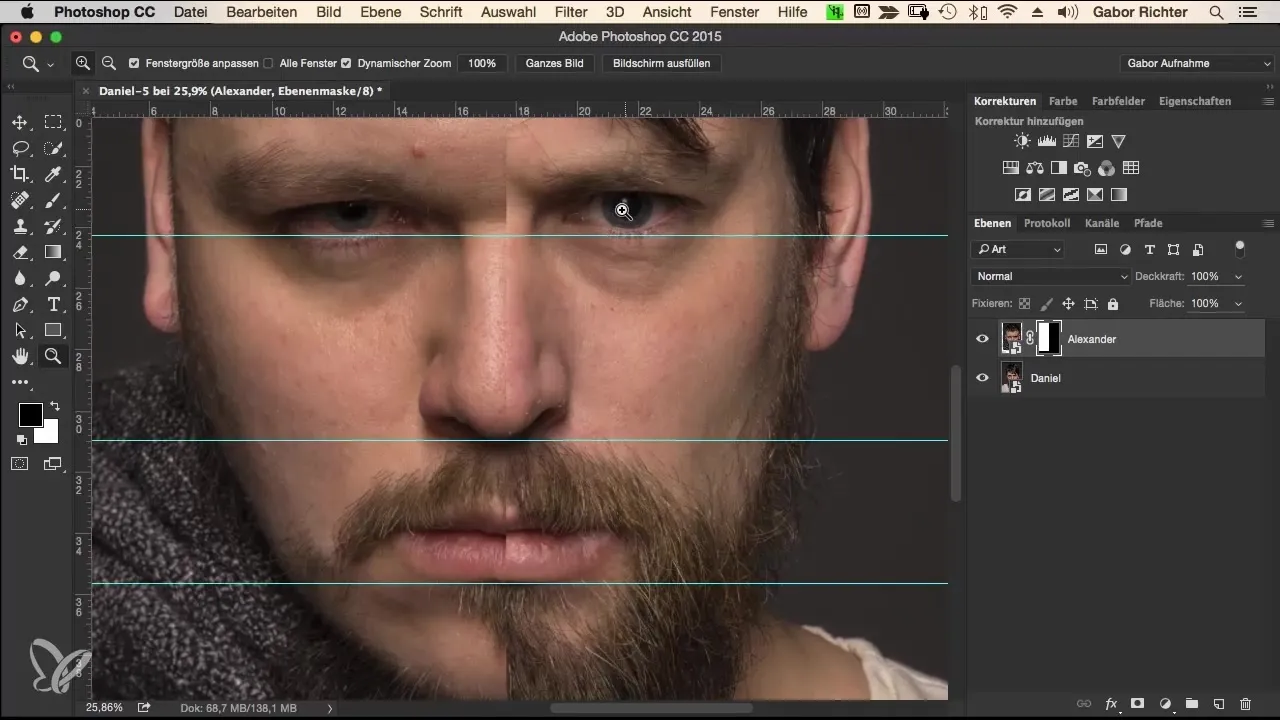This screenshot has width=1280, height=720.
Task: Select the Crop tool
Action: pyautogui.click(x=19, y=174)
